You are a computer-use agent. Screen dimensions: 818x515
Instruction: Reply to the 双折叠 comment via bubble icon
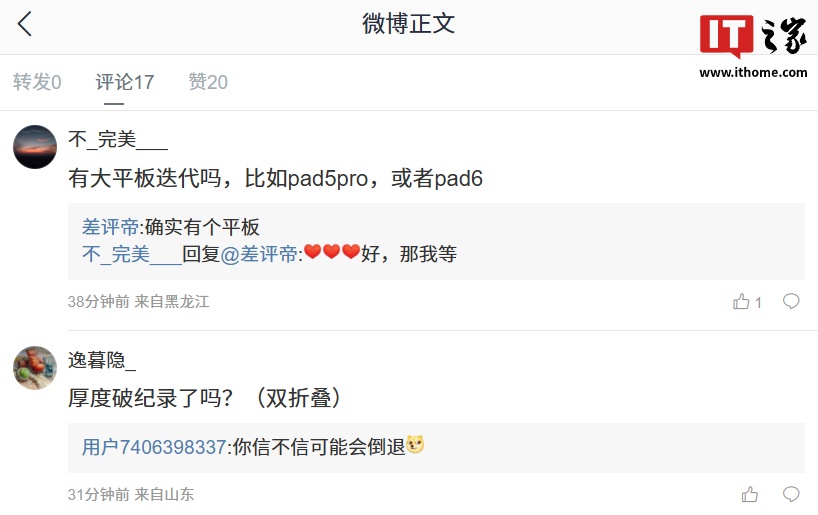791,494
